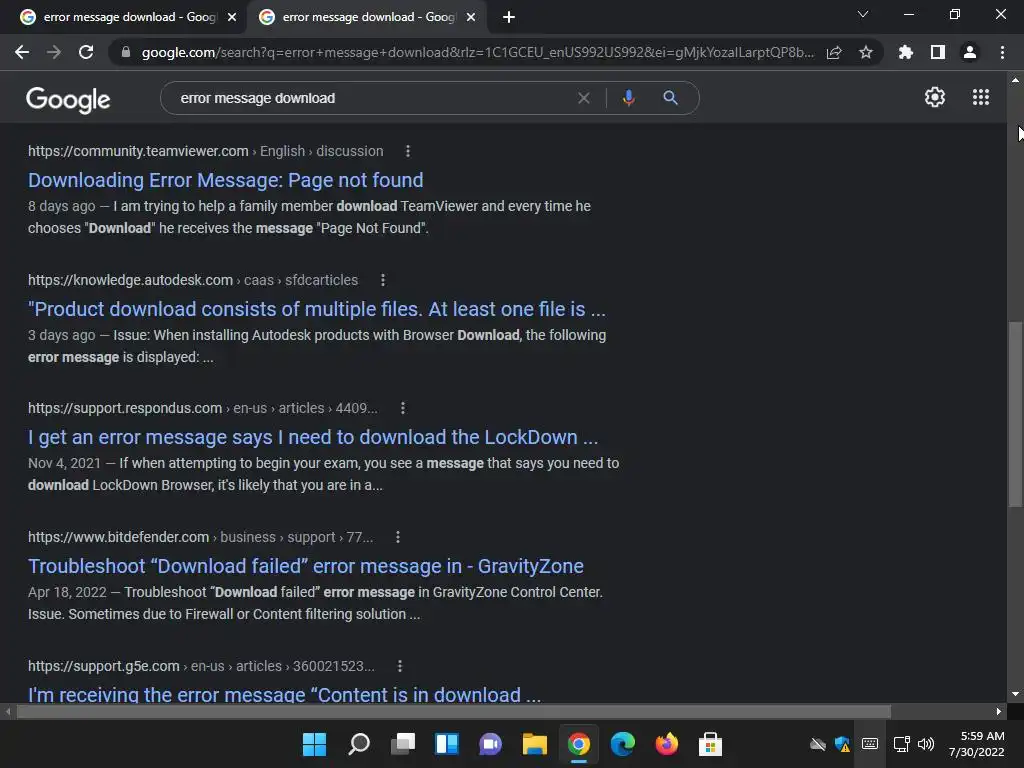Image resolution: width=1024 pixels, height=768 pixels.
Task: Share this page from the address bar
Action: 834,52
